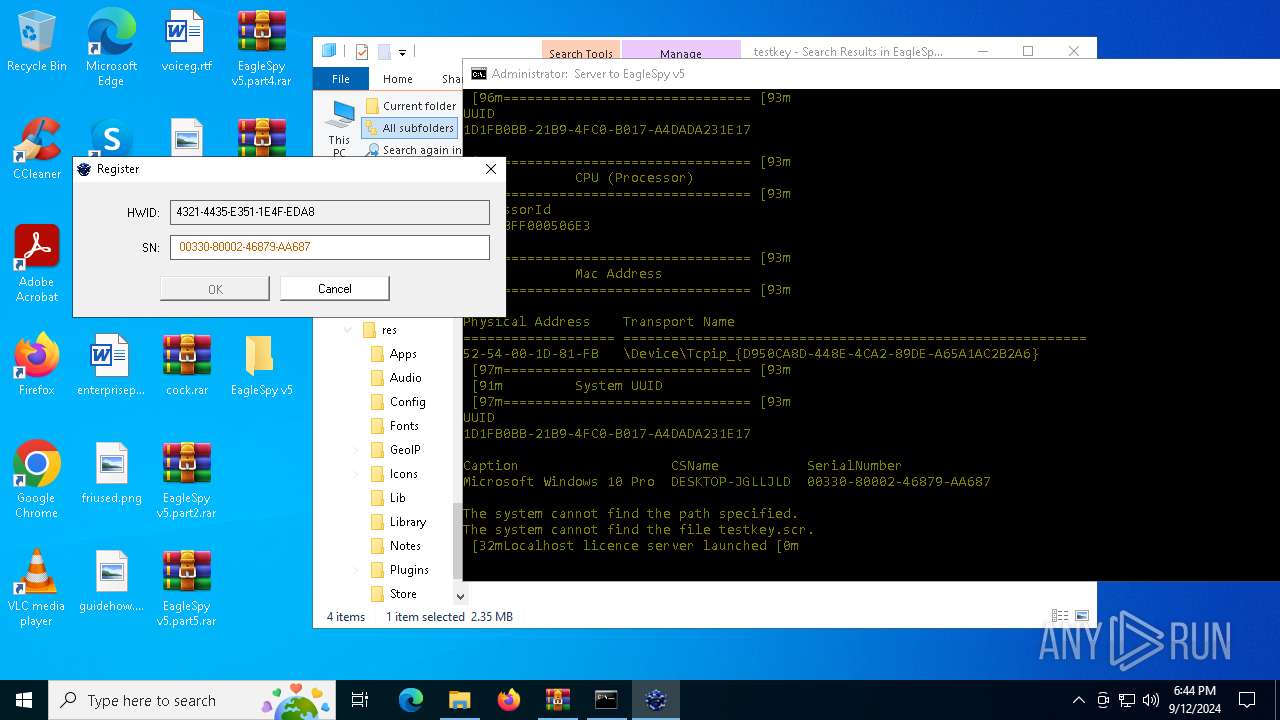Viewport: 1280px width, 720px height.
Task: Open quick access toolbar customize dropdown
Action: (x=402, y=52)
